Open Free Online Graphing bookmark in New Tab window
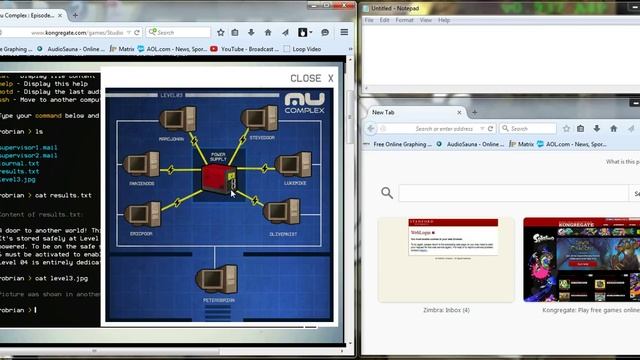 [398, 144]
